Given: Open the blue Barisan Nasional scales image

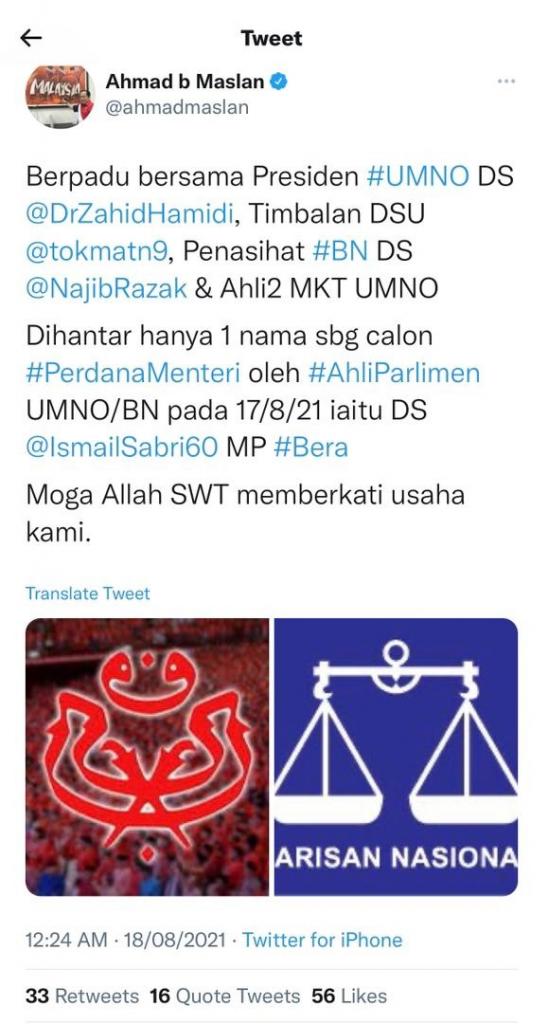Looking at the screenshot, I should (396, 757).
